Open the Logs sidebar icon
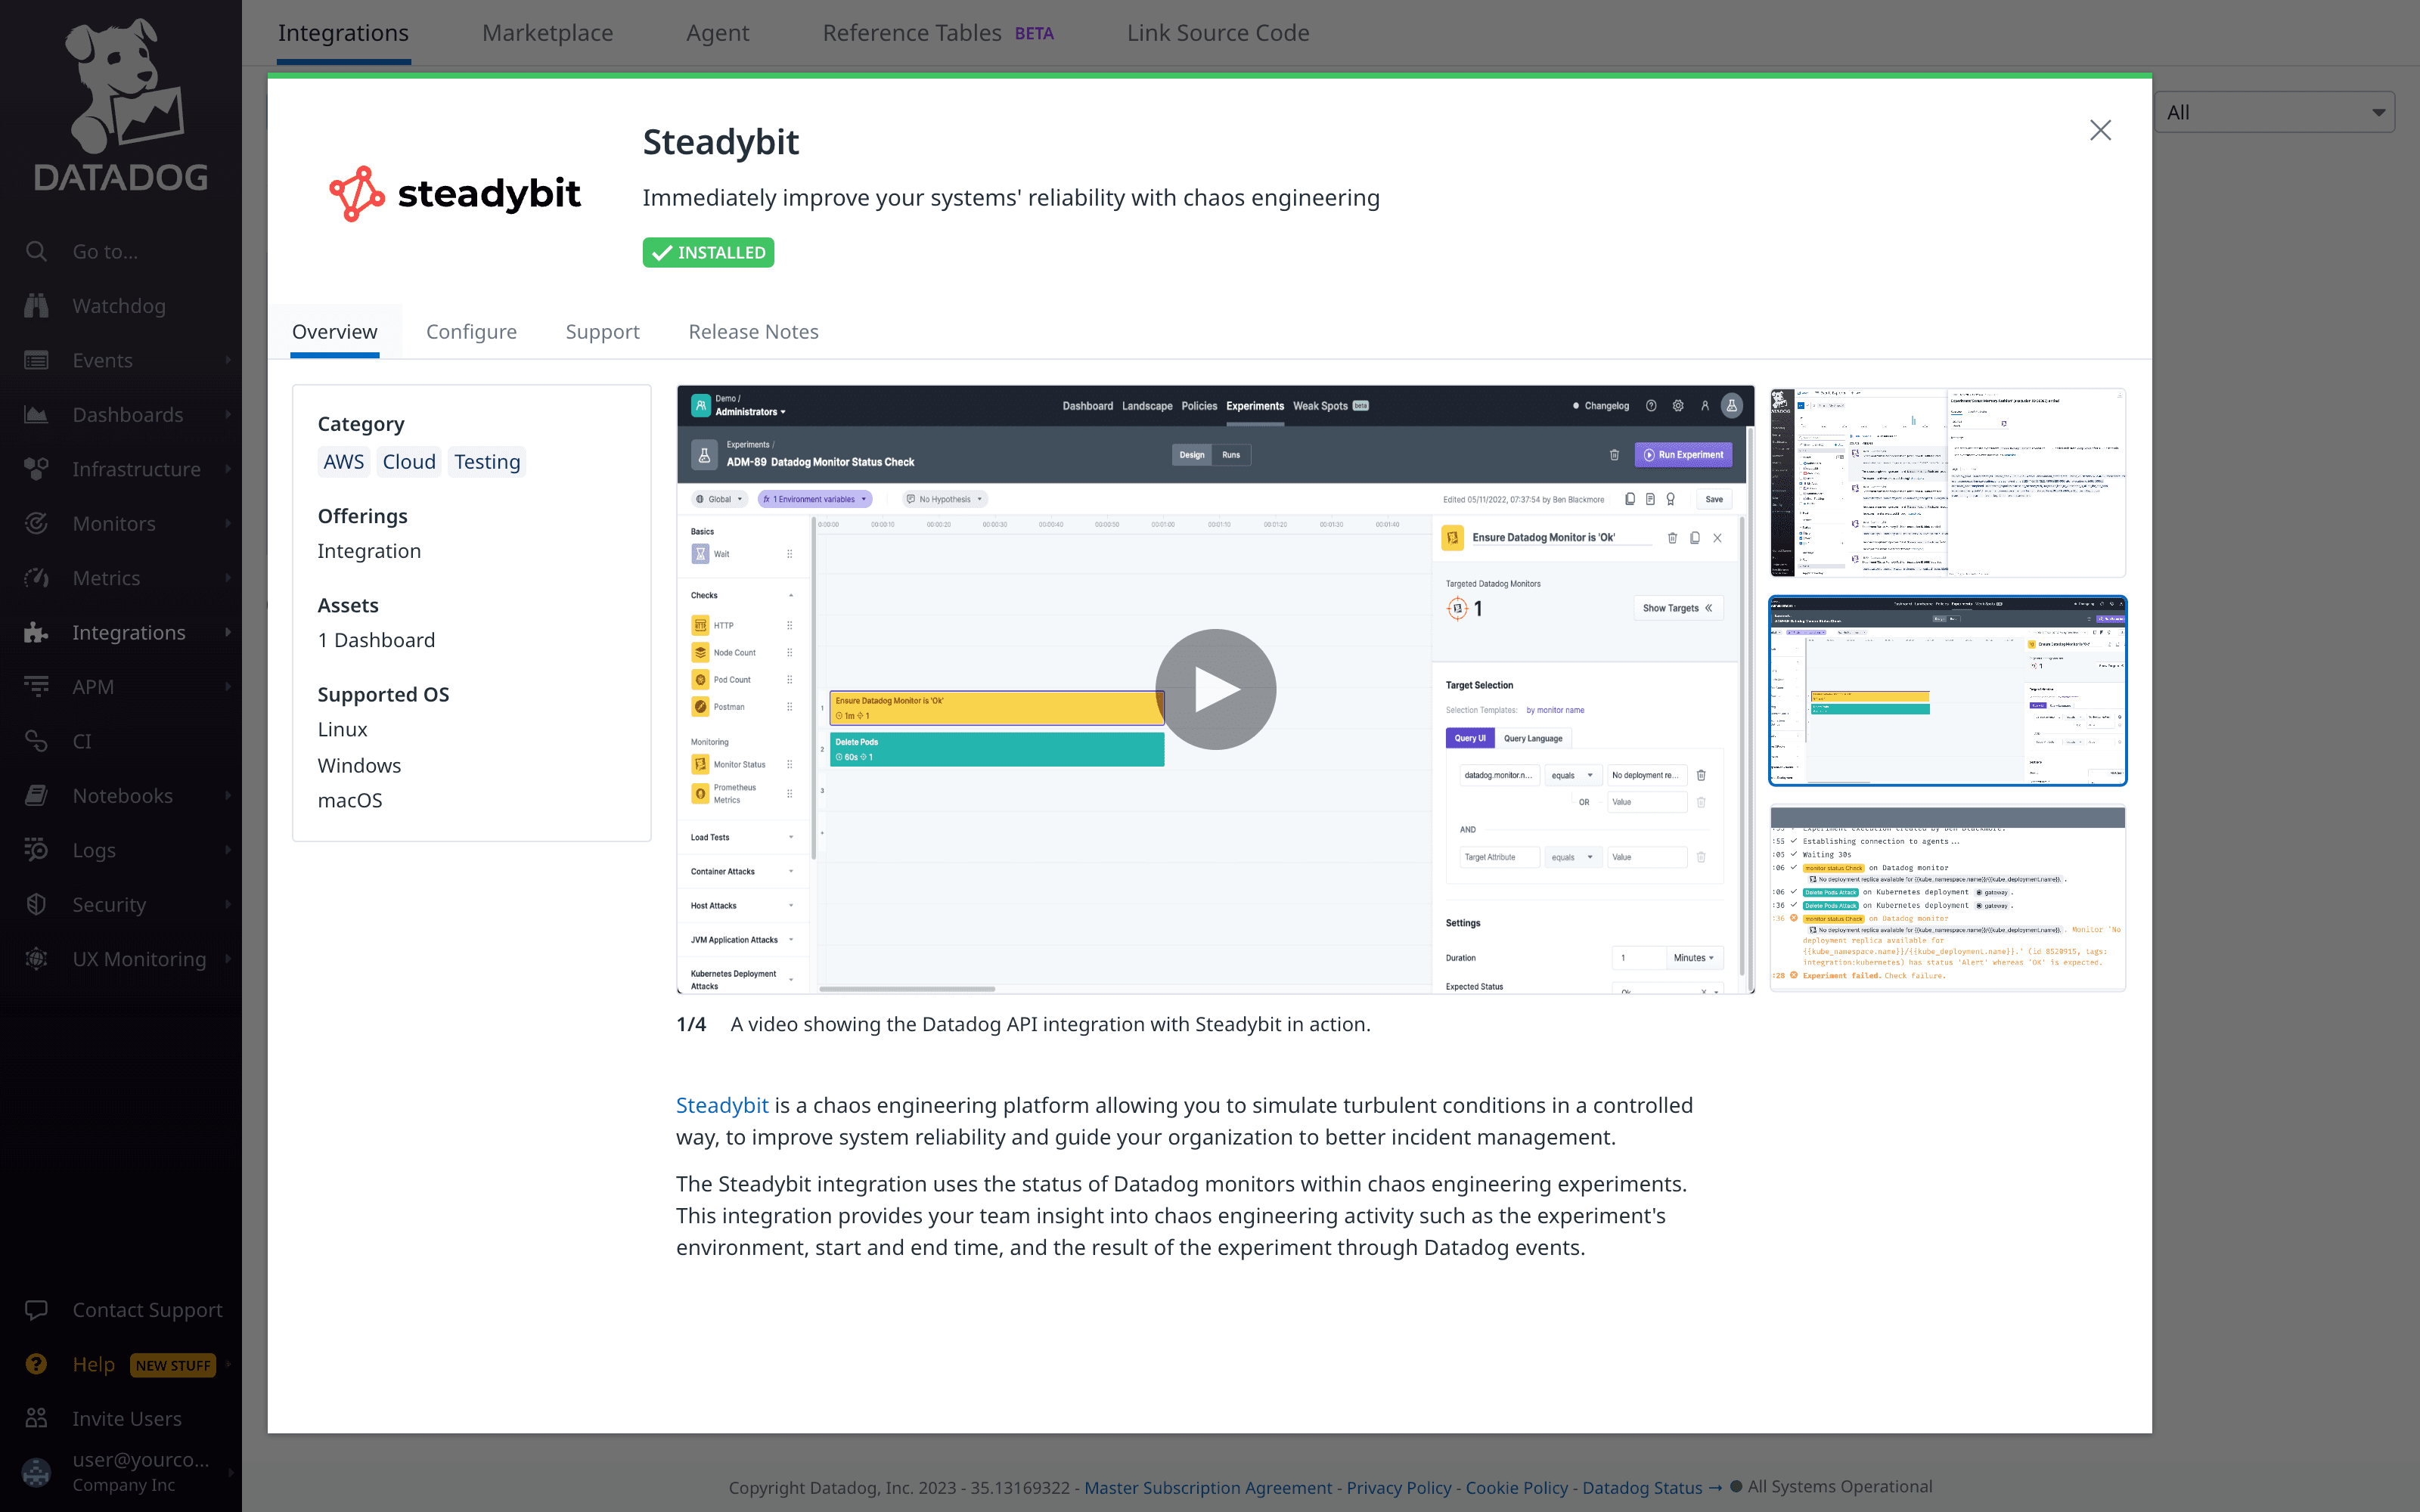The width and height of the screenshot is (2420, 1512). (x=36, y=850)
